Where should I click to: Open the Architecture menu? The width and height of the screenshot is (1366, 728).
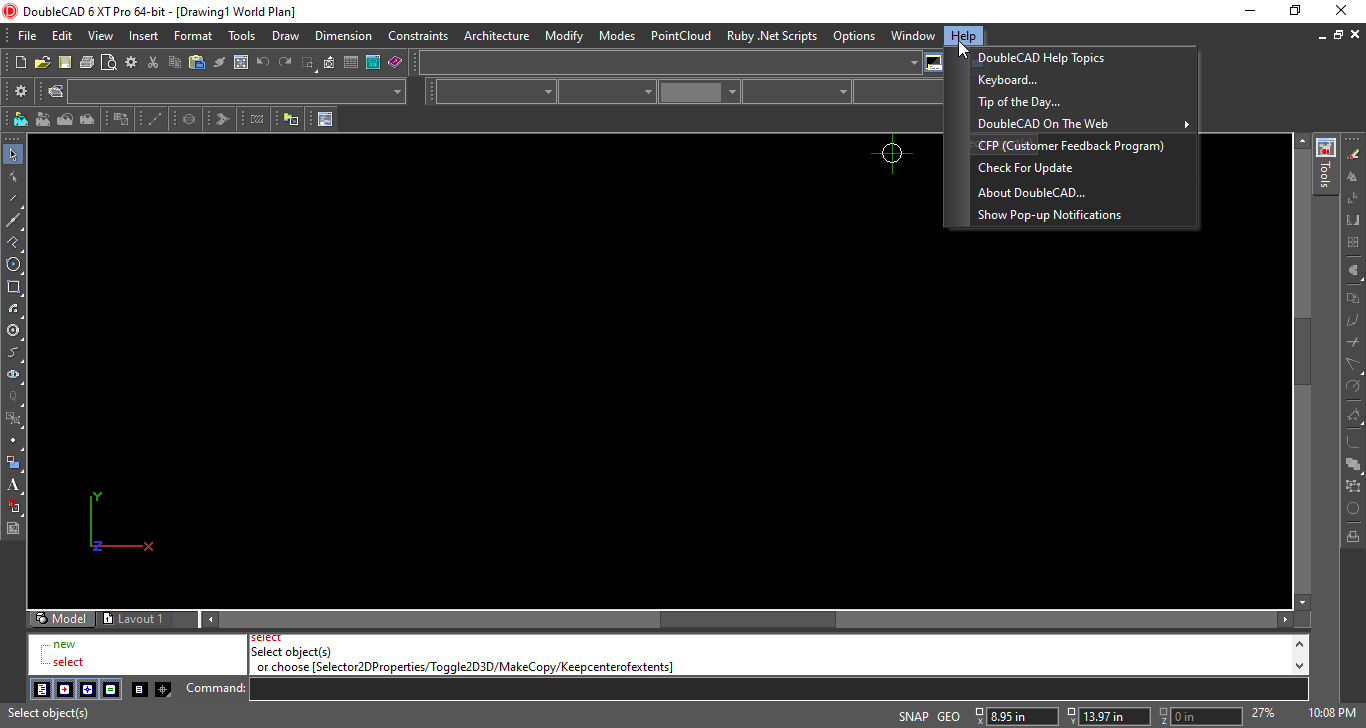496,36
